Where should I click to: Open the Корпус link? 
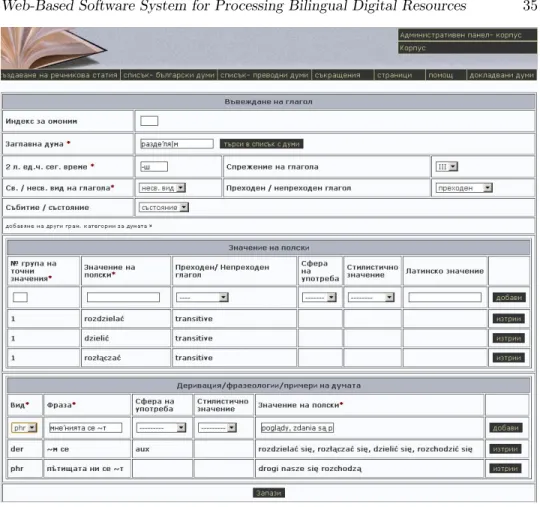click(467, 48)
